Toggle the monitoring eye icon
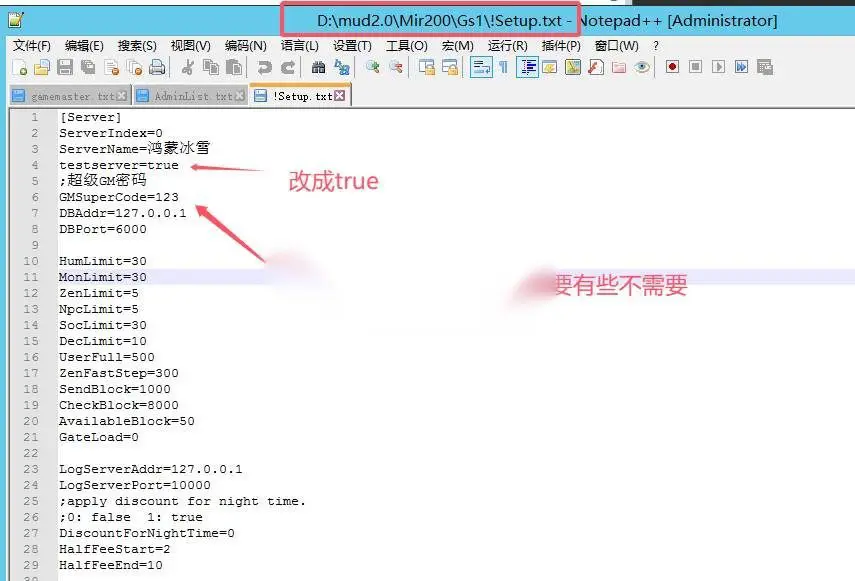Image resolution: width=855 pixels, height=581 pixels. point(642,68)
